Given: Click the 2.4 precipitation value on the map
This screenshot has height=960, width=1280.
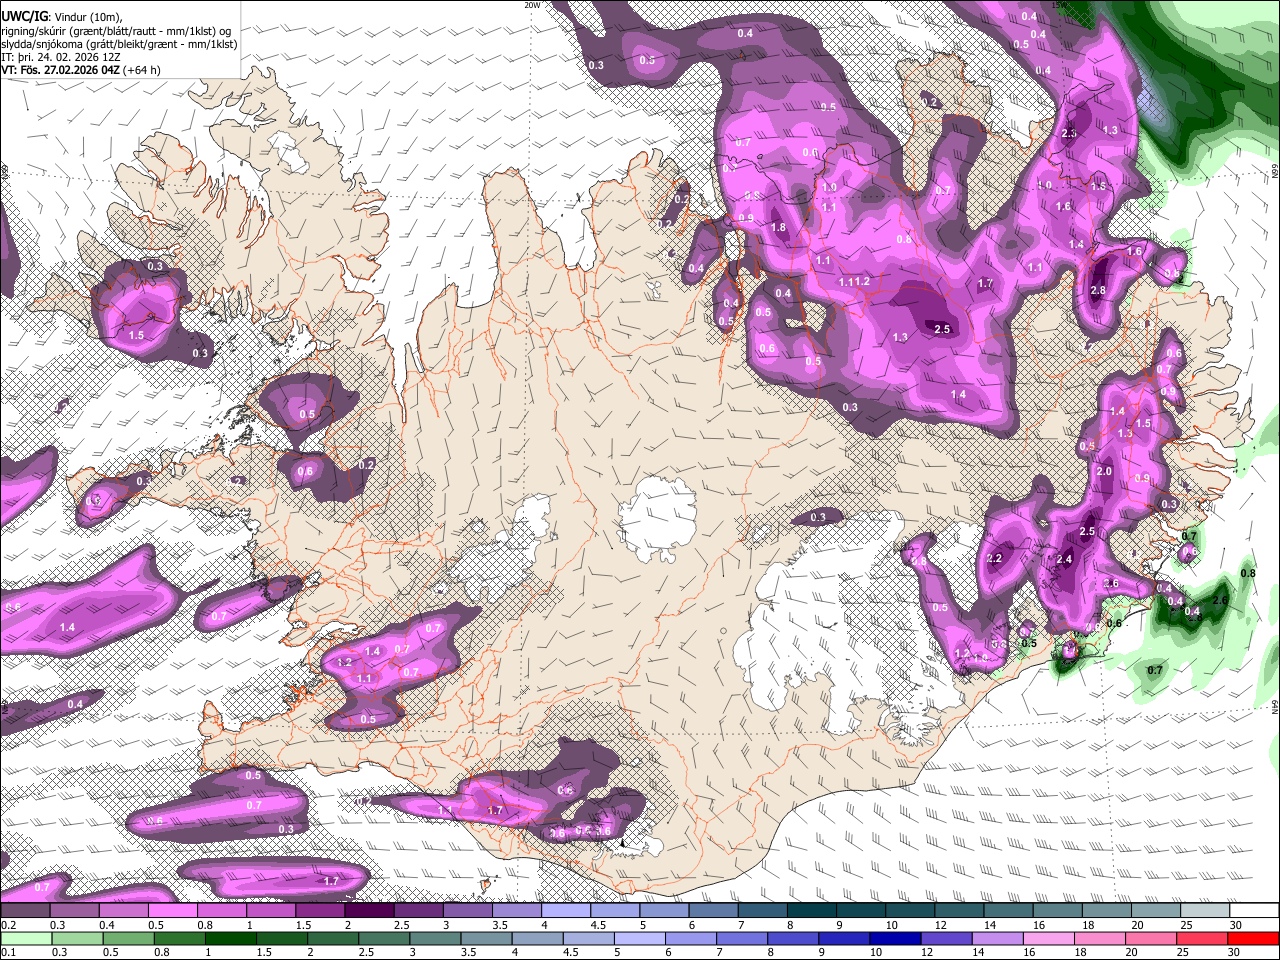Looking at the screenshot, I should point(1064,560).
